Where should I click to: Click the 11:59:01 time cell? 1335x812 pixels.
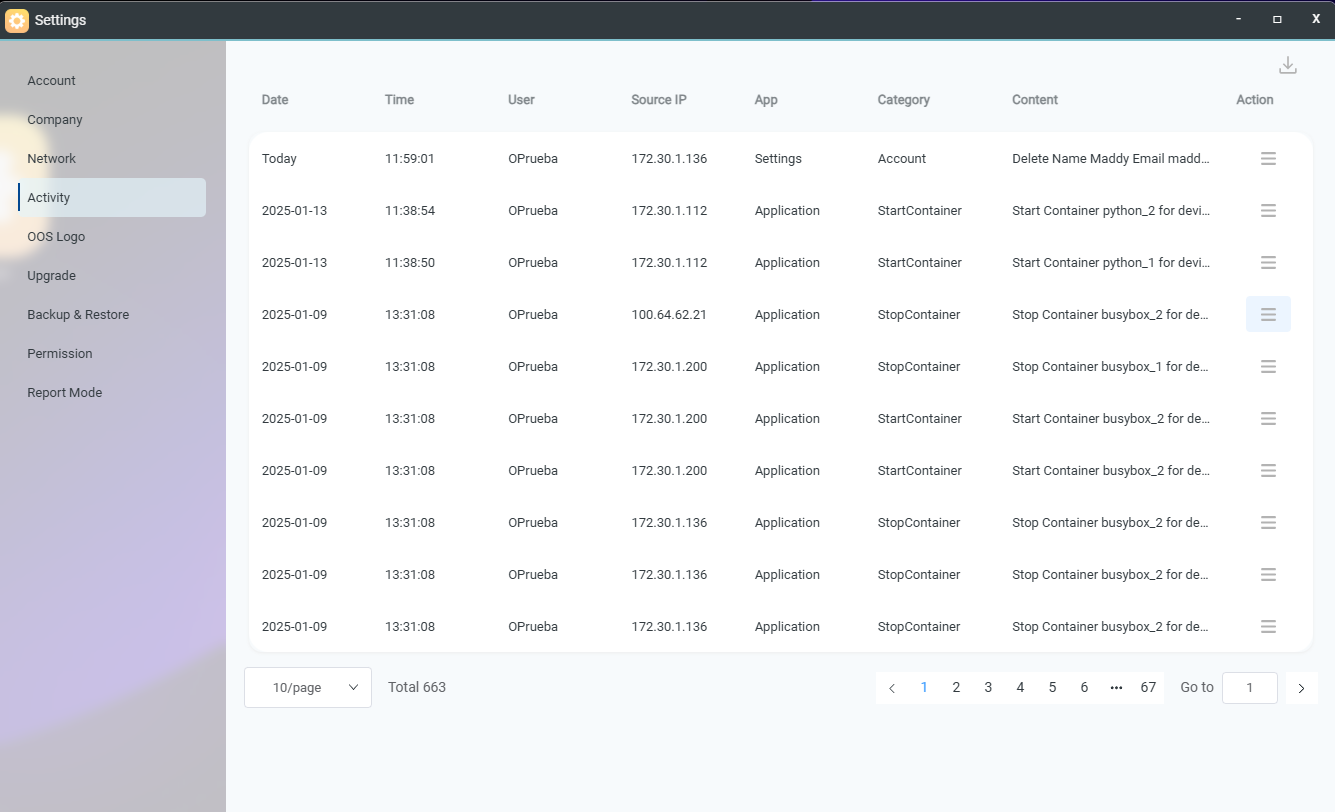coord(410,158)
